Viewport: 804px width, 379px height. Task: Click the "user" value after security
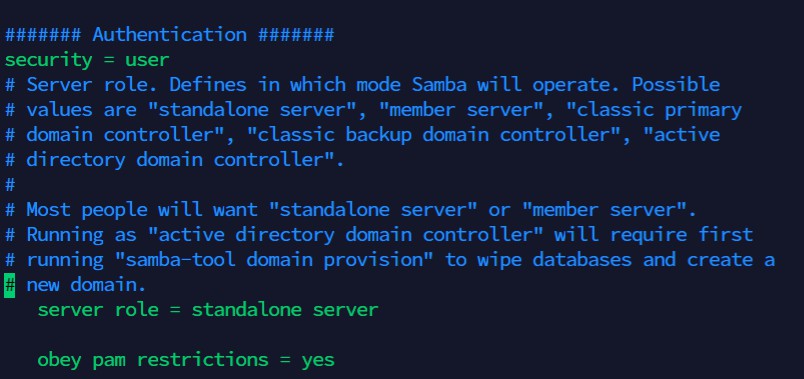pos(148,60)
